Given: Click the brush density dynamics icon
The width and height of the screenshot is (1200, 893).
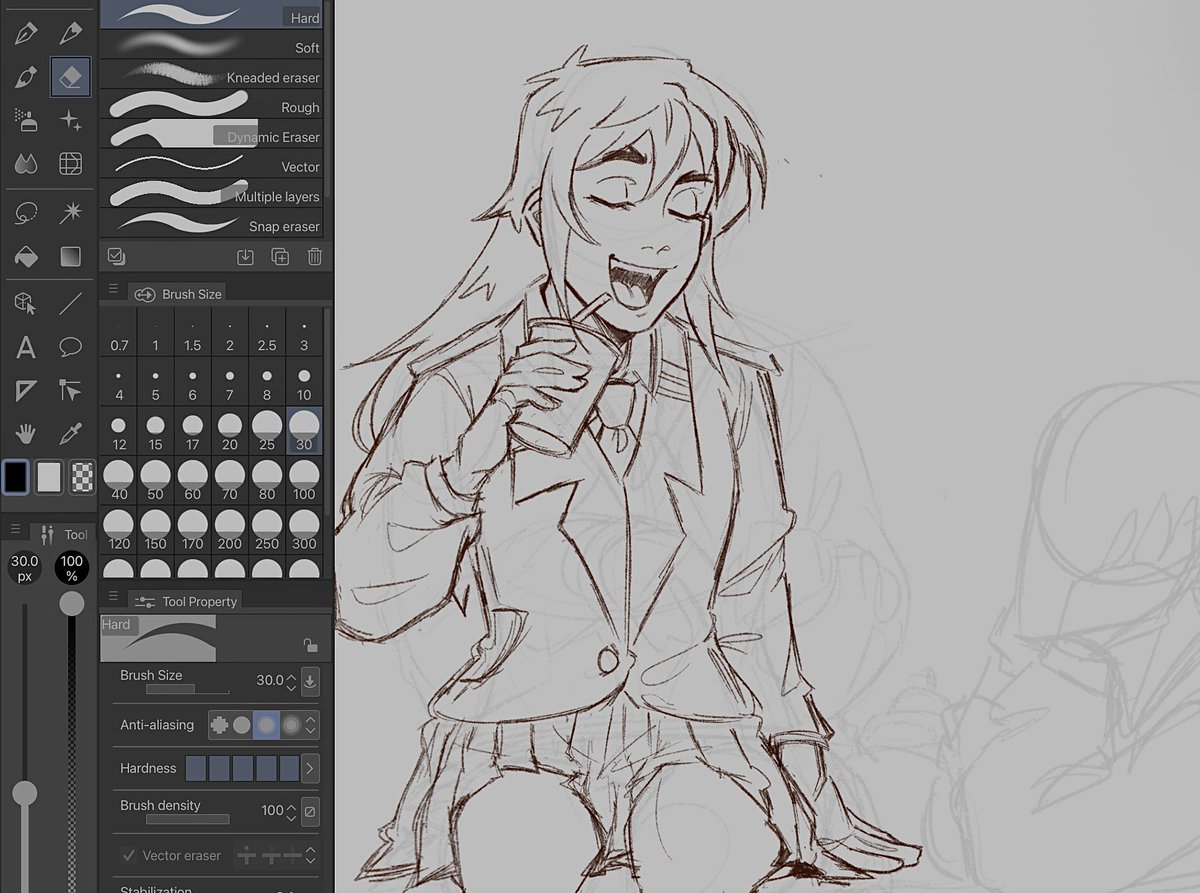Looking at the screenshot, I should 310,811.
